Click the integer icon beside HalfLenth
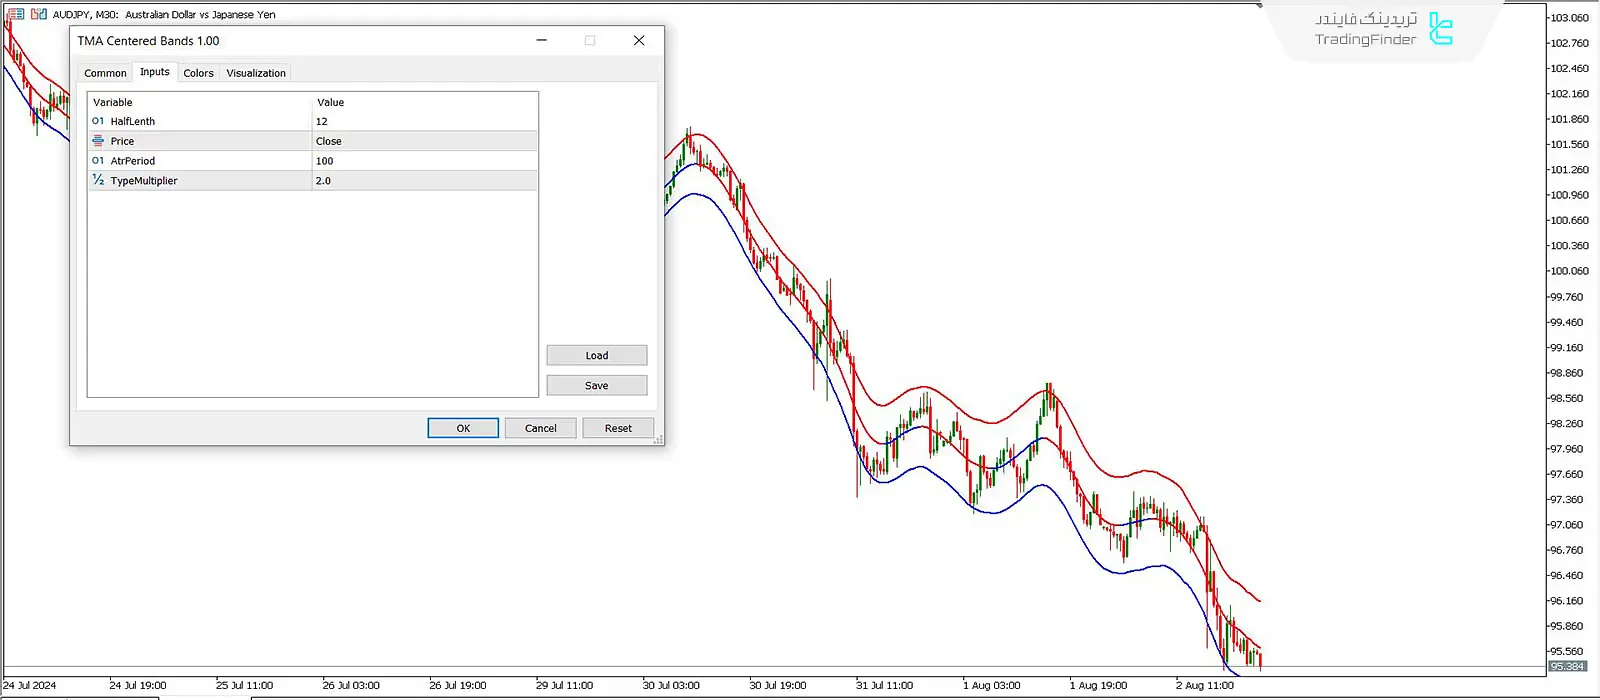1600x700 pixels. pyautogui.click(x=98, y=121)
